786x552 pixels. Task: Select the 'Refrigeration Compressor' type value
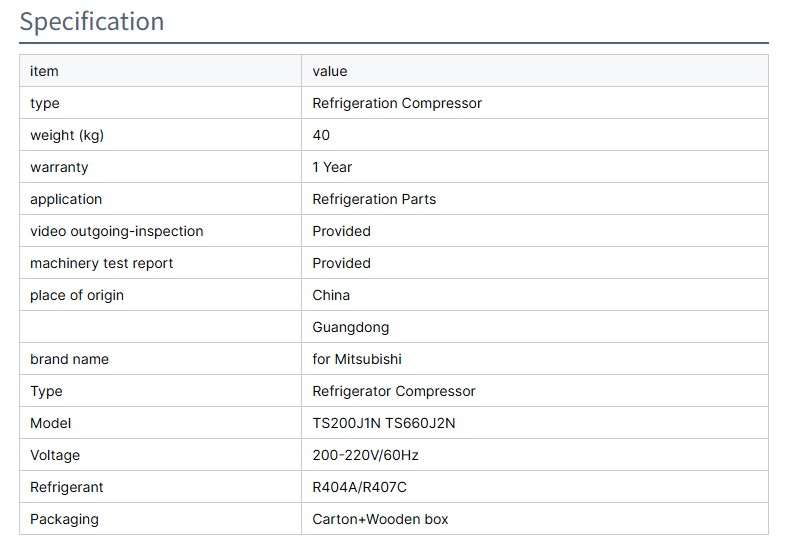pyautogui.click(x=397, y=103)
